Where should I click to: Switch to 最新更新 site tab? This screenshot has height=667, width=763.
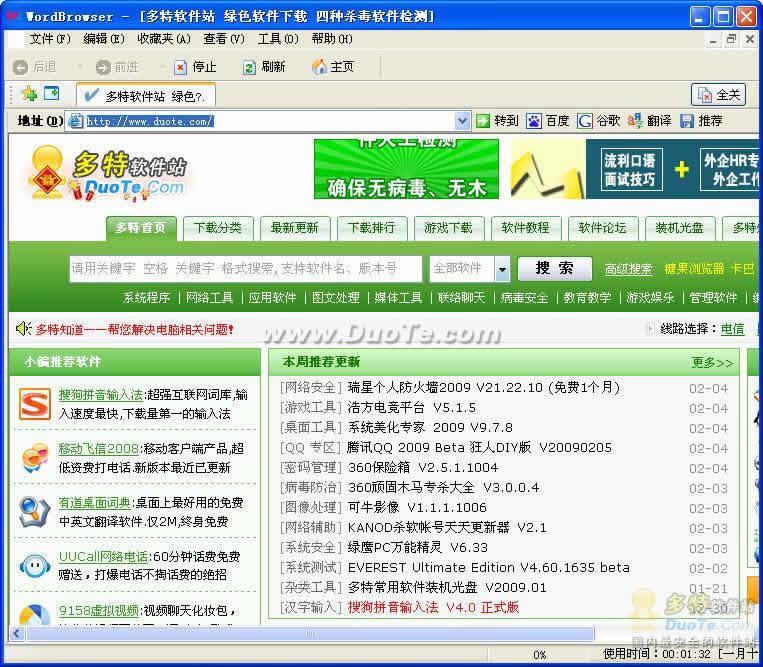(294, 228)
